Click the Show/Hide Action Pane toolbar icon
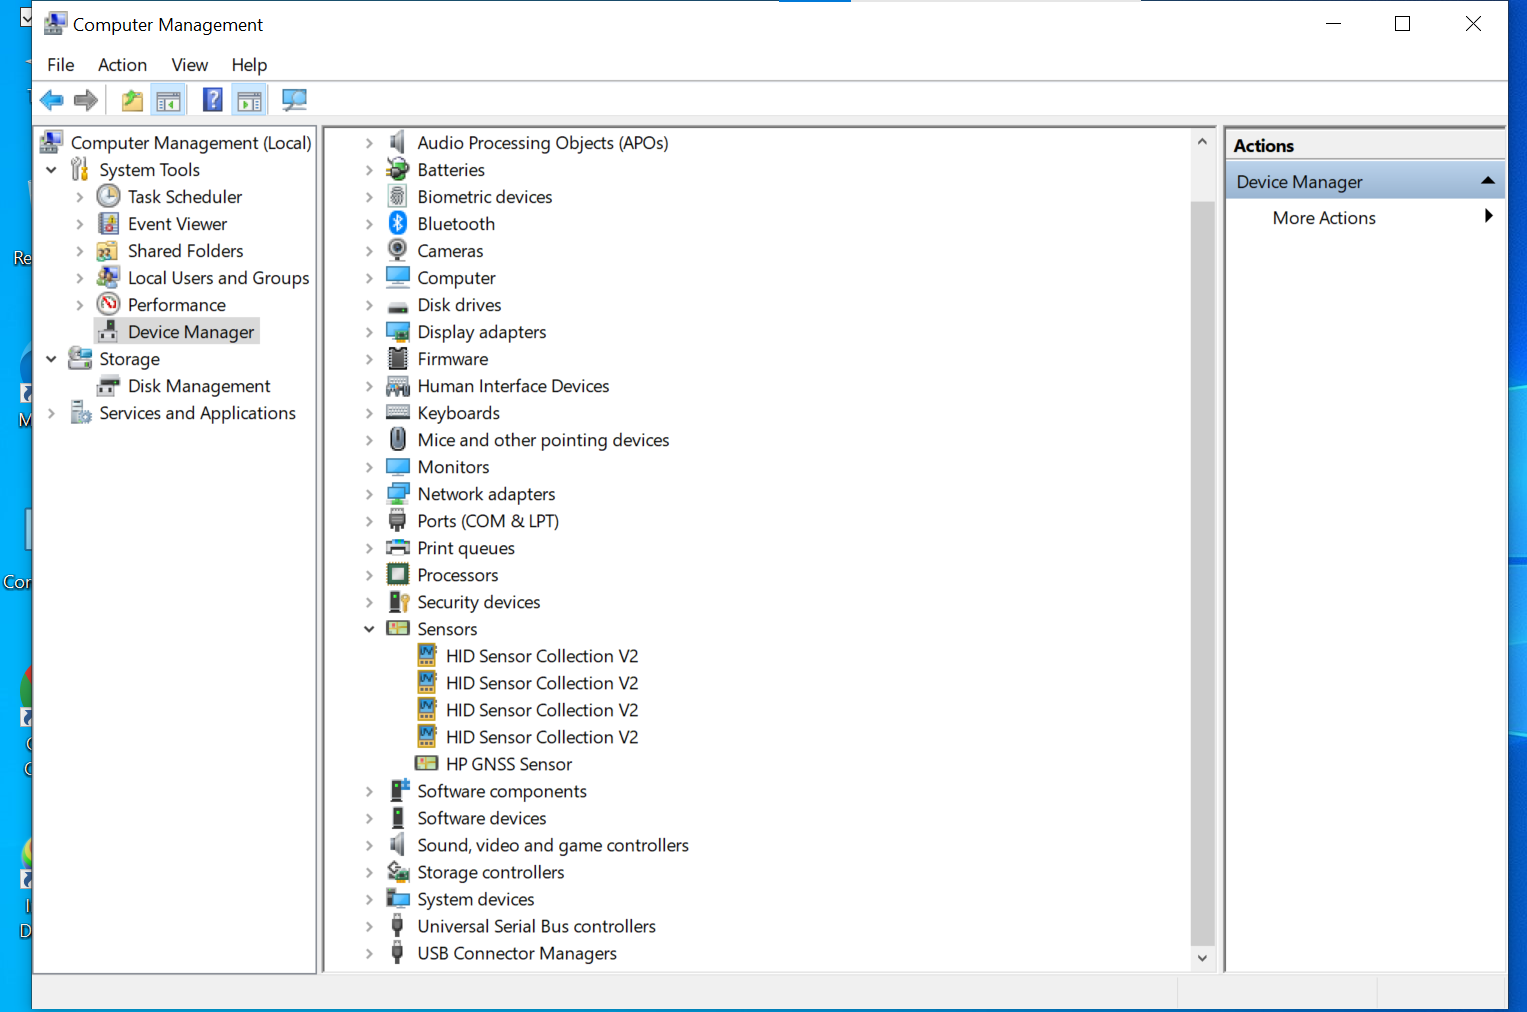The width and height of the screenshot is (1527, 1012). pos(249,100)
